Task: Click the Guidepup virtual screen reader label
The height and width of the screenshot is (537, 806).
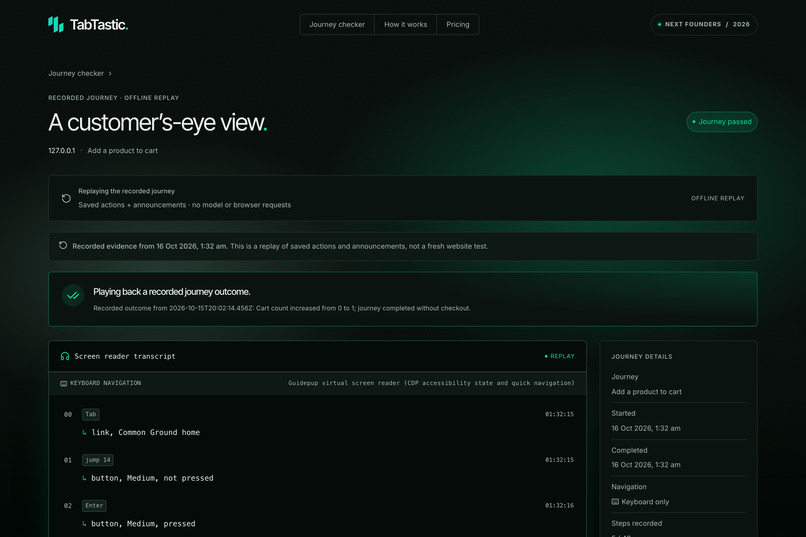Action: point(431,383)
